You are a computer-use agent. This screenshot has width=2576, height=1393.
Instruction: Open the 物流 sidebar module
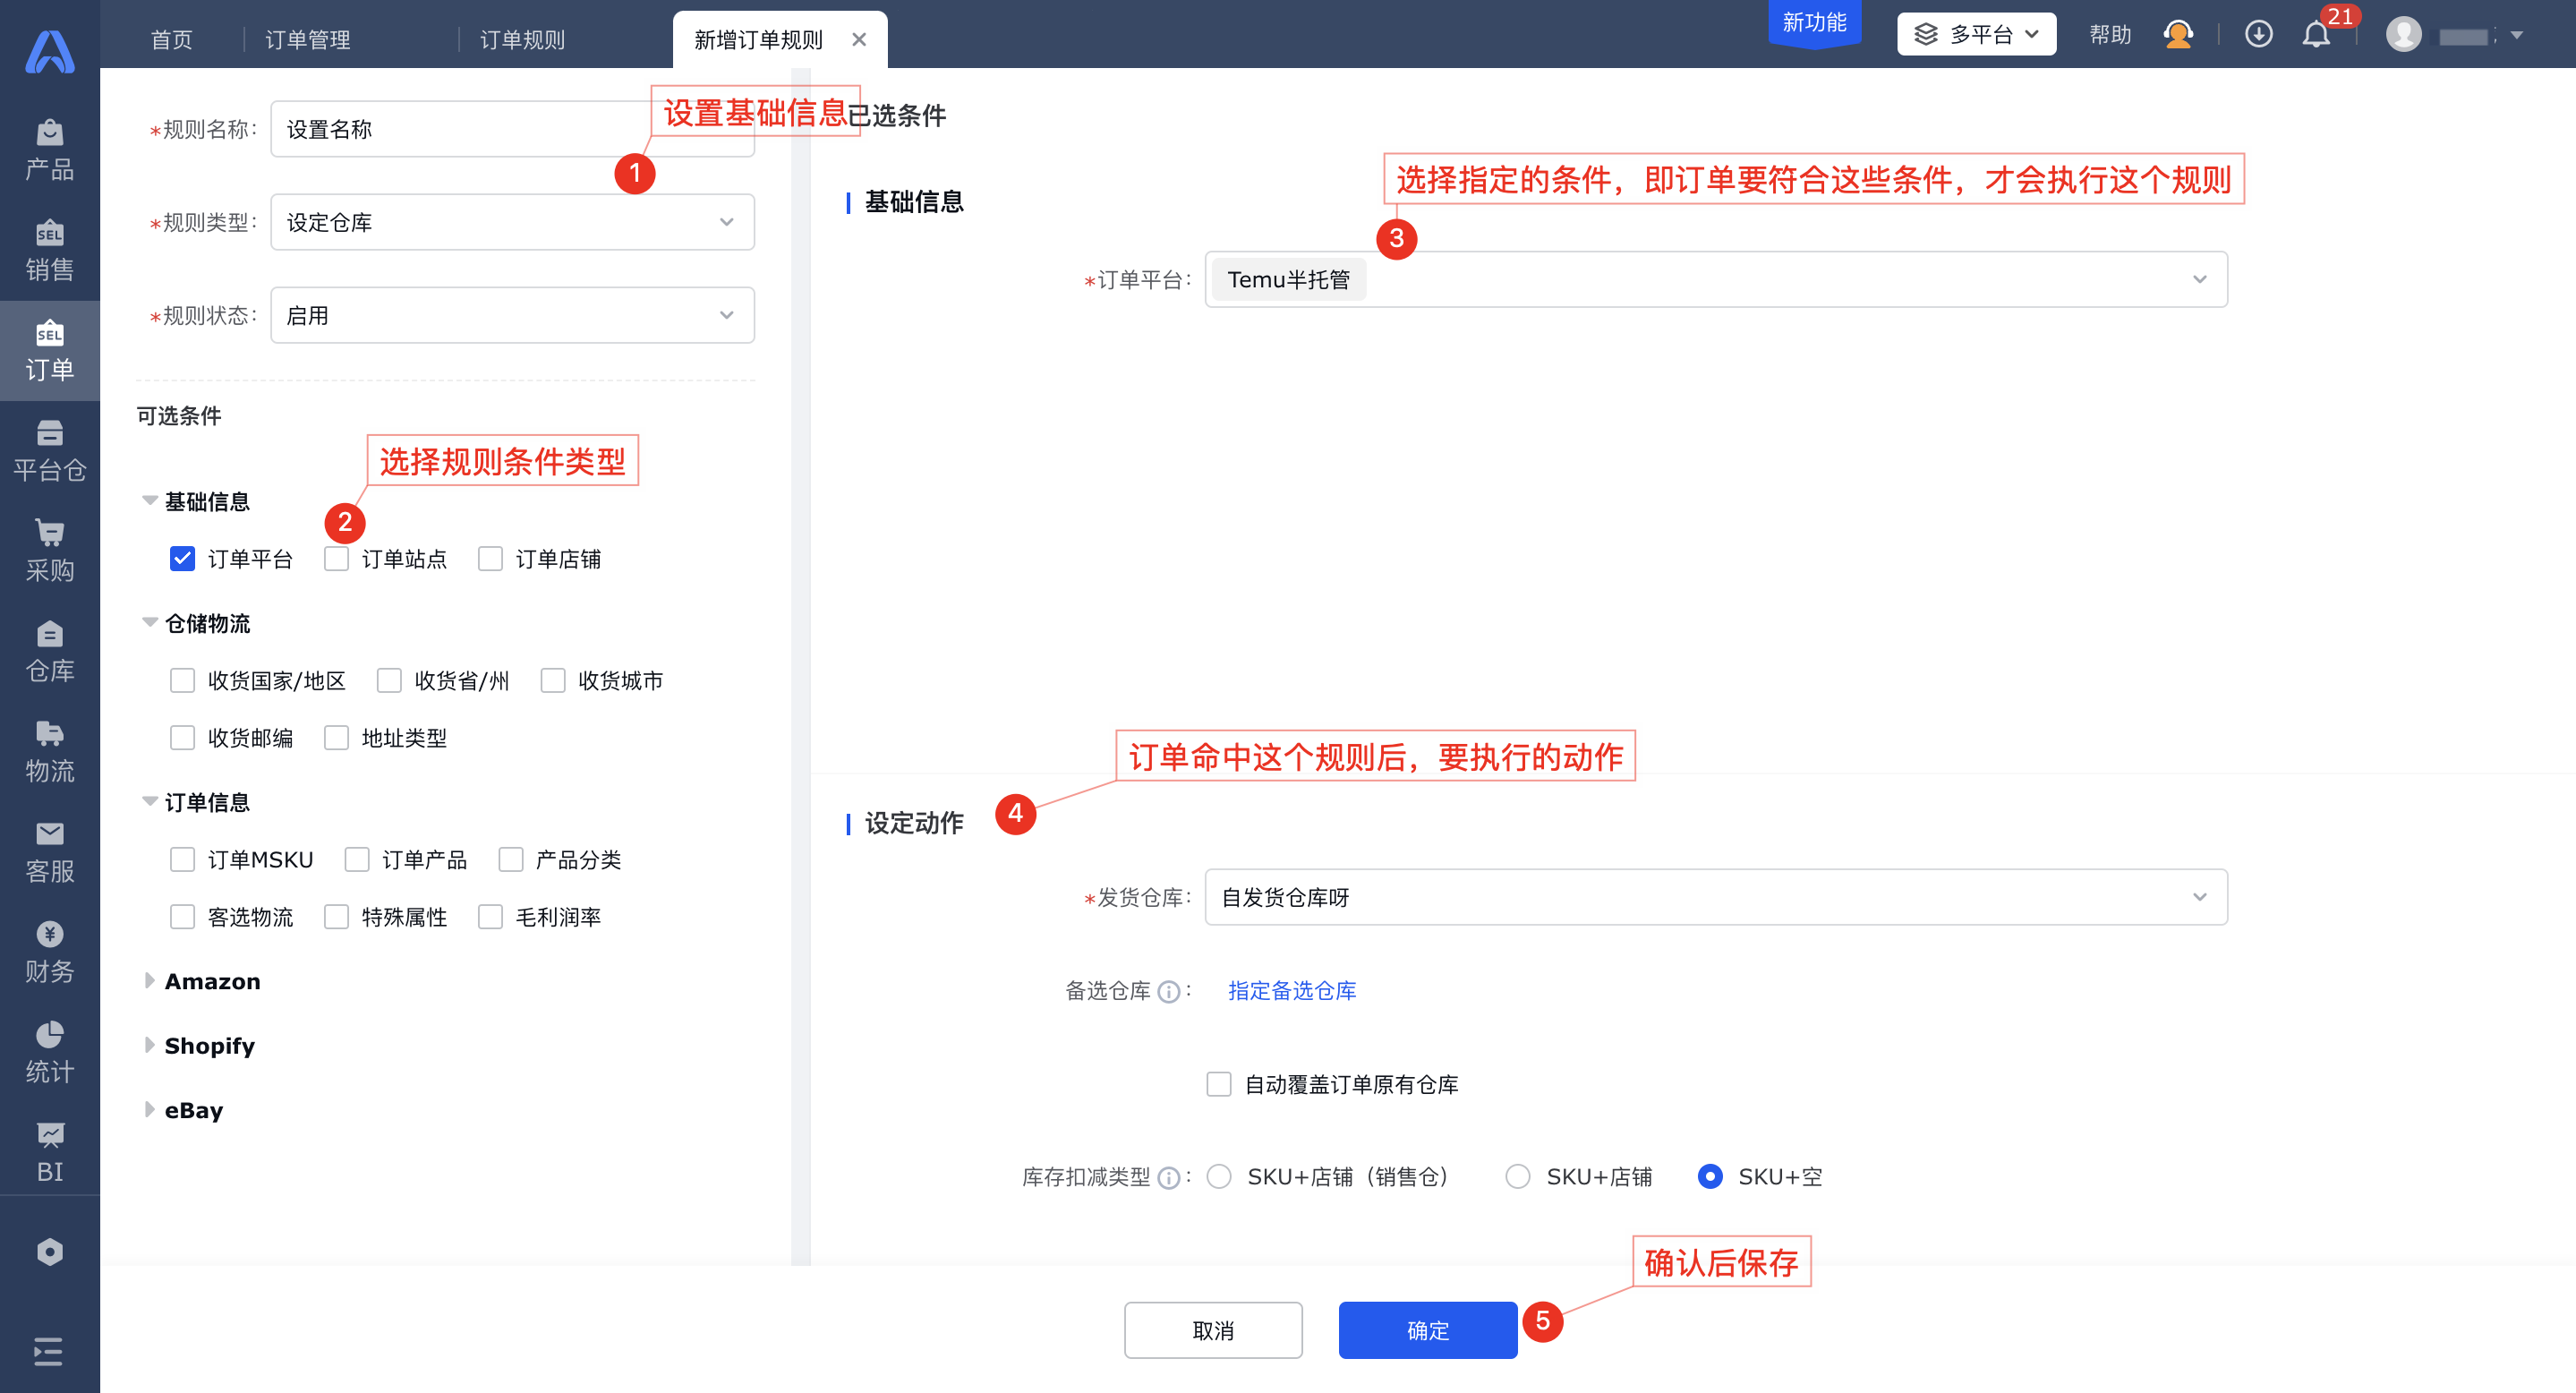tap(49, 752)
